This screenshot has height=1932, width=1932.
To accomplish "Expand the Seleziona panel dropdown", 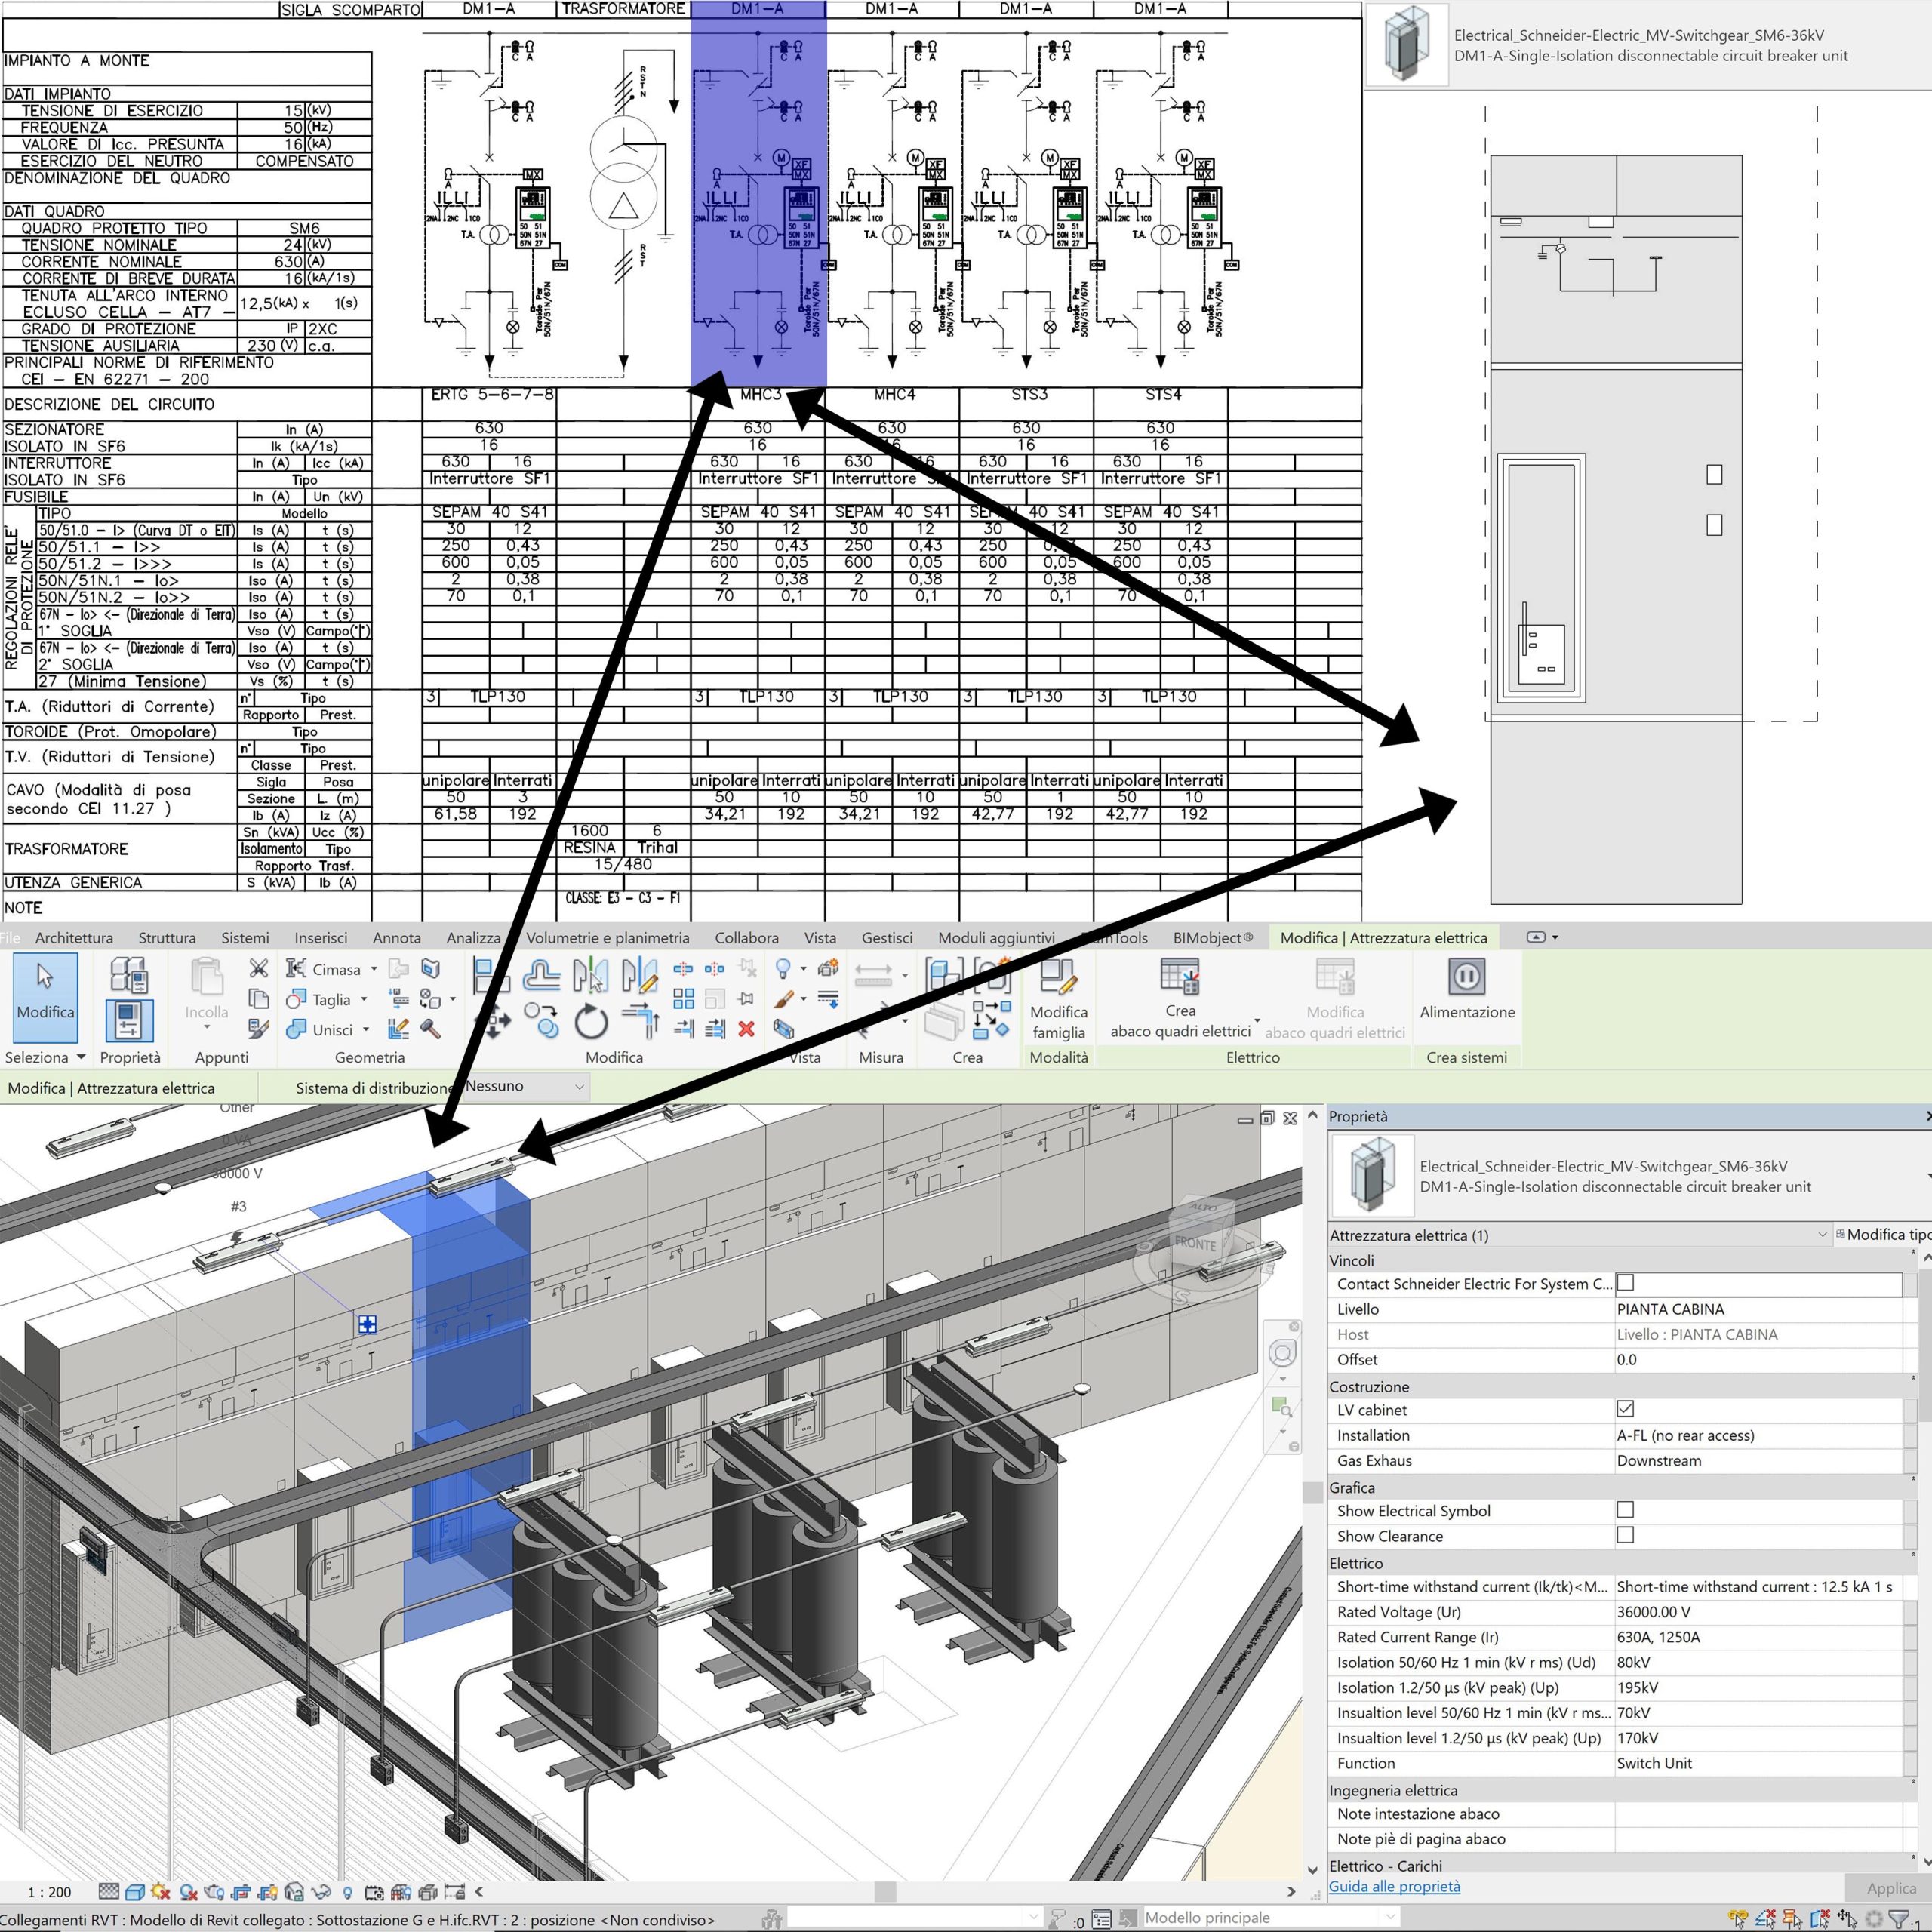I will coord(81,1057).
